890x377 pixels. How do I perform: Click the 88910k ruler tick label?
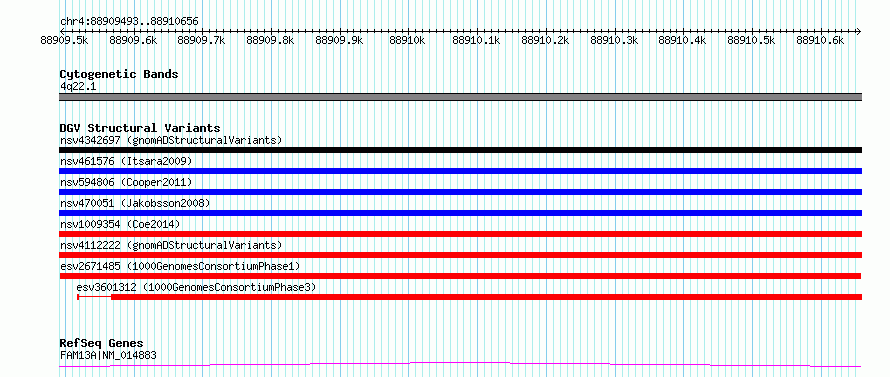click(x=408, y=40)
